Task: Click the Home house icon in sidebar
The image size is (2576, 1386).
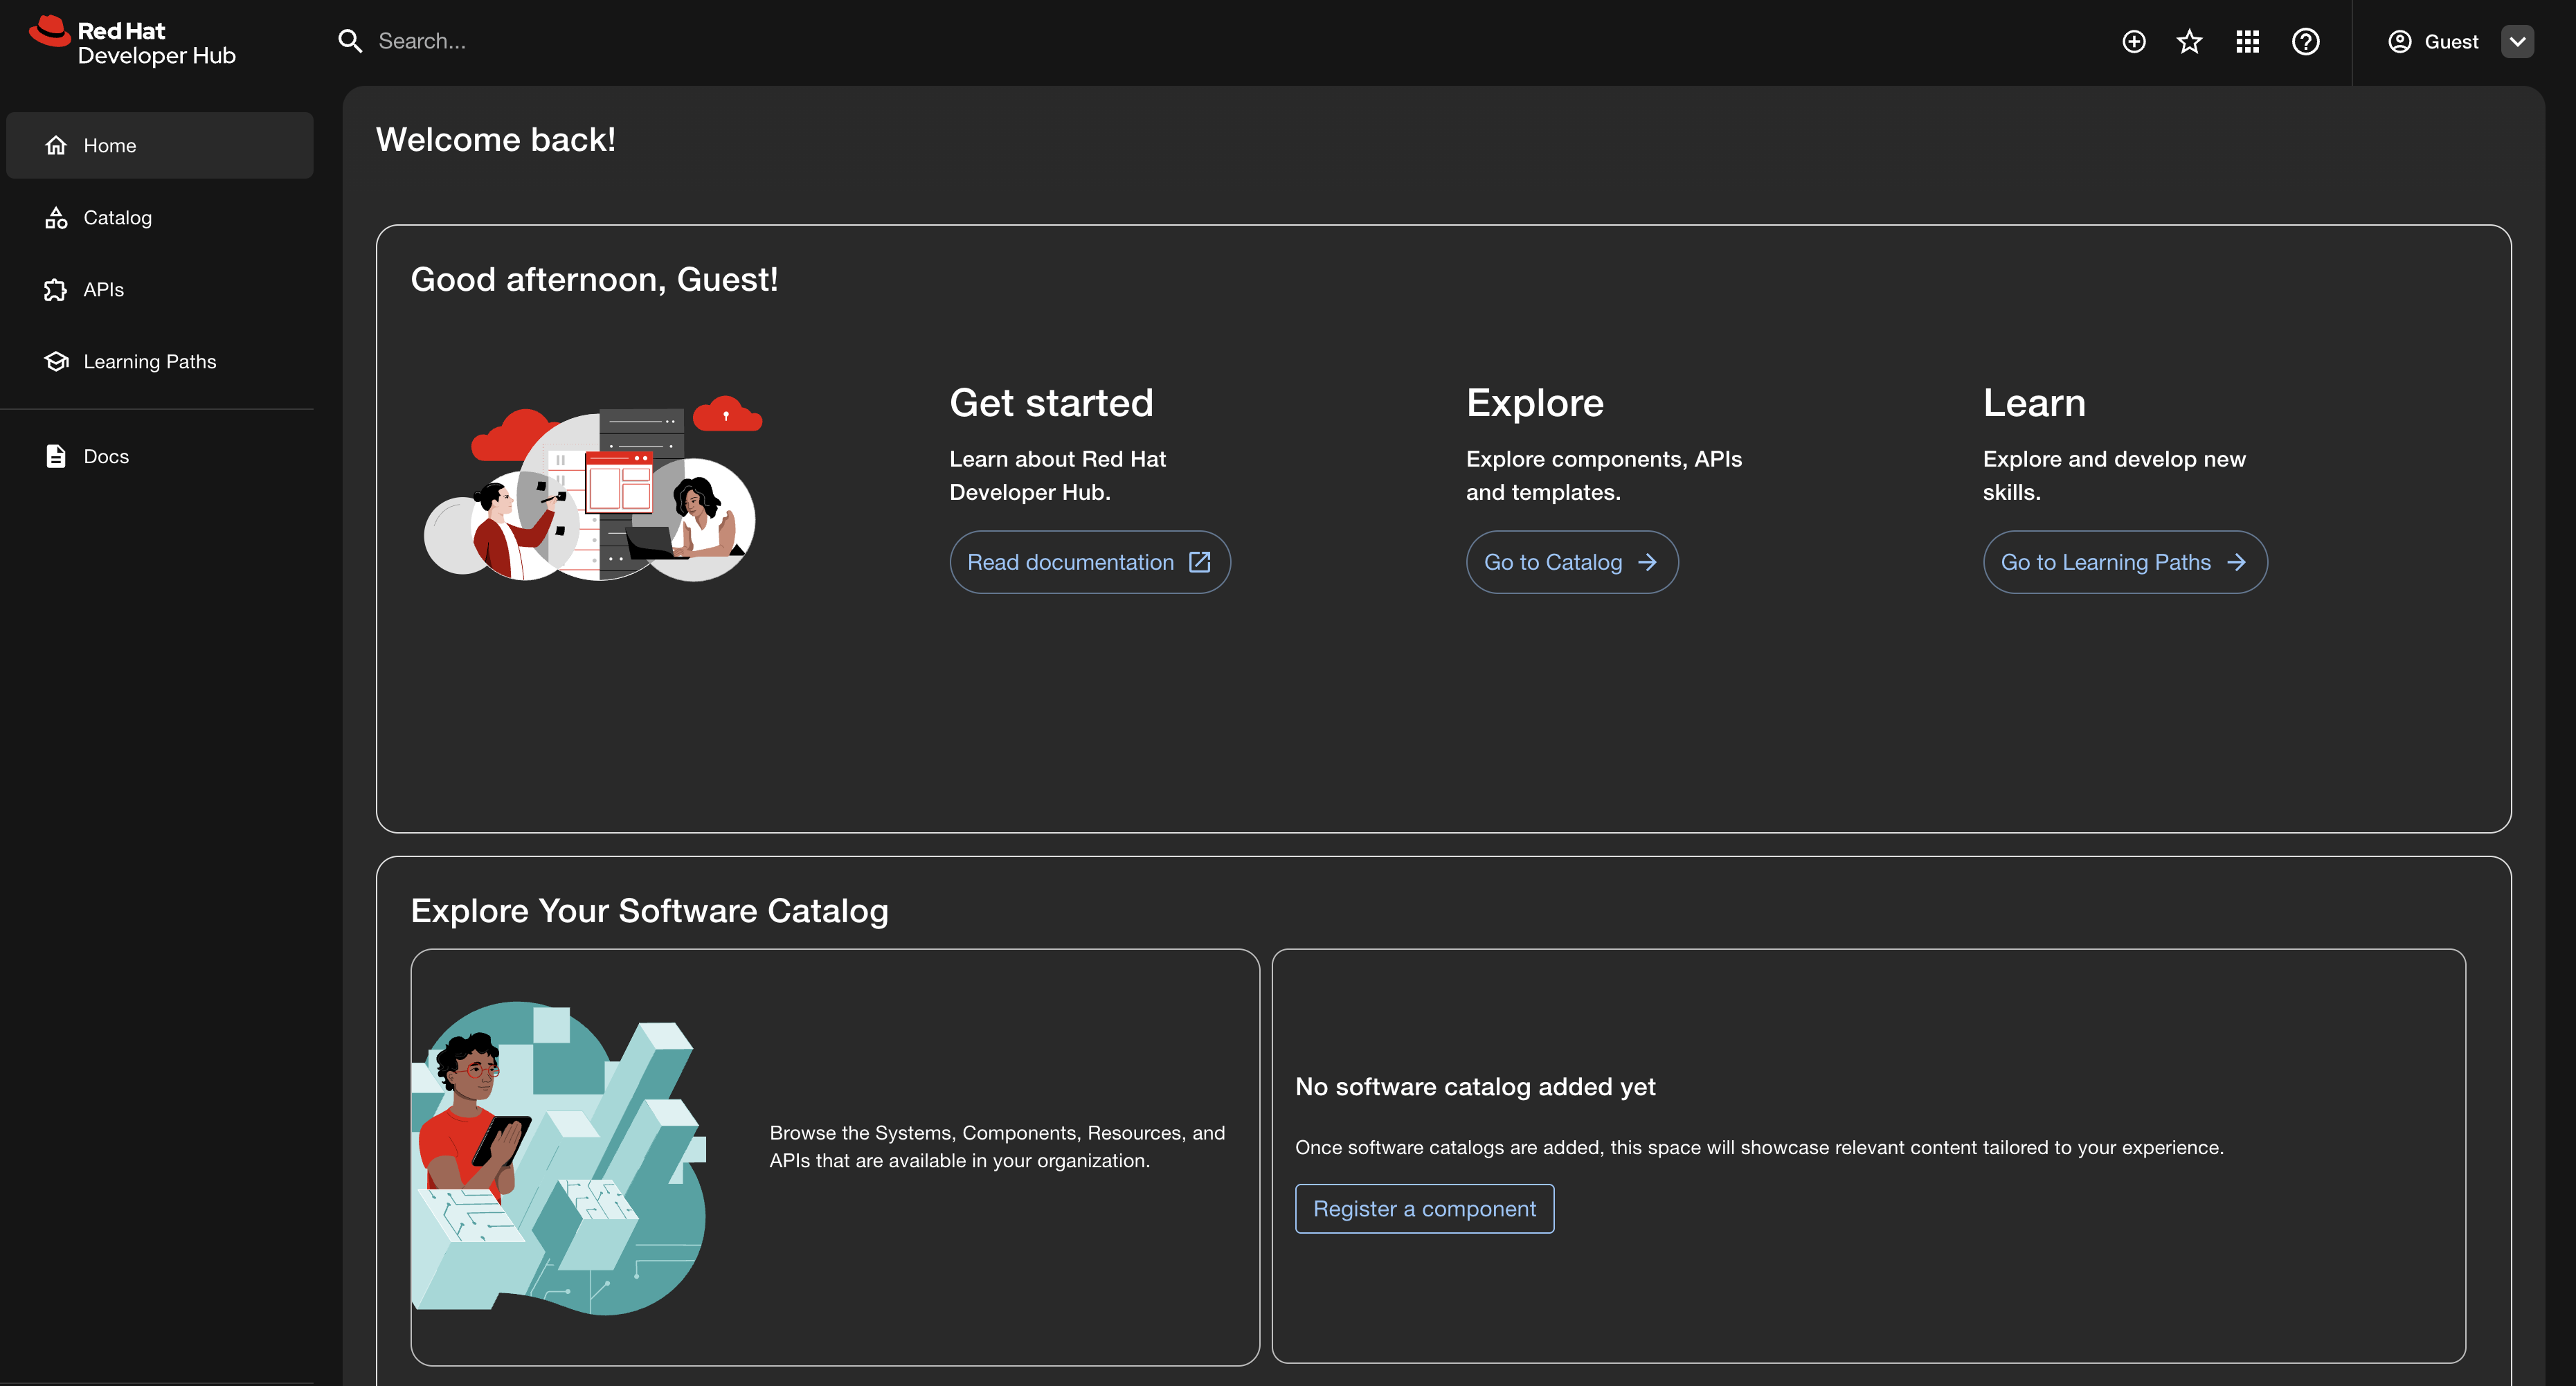Action: pos(56,145)
